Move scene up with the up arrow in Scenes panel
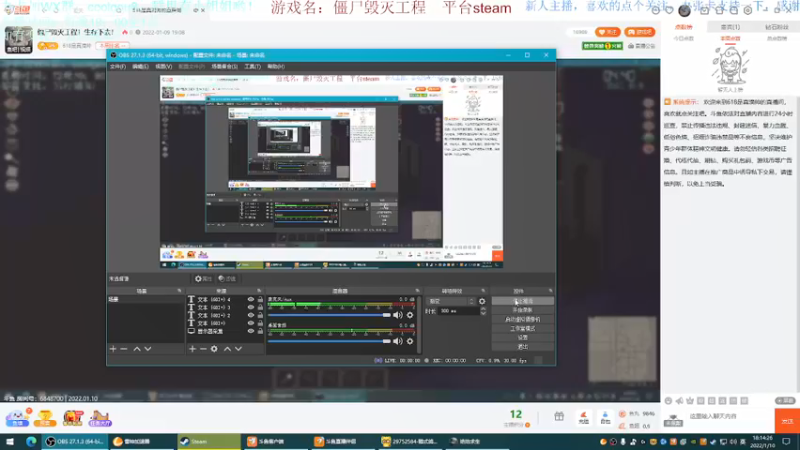The width and height of the screenshot is (800, 450). point(137,349)
